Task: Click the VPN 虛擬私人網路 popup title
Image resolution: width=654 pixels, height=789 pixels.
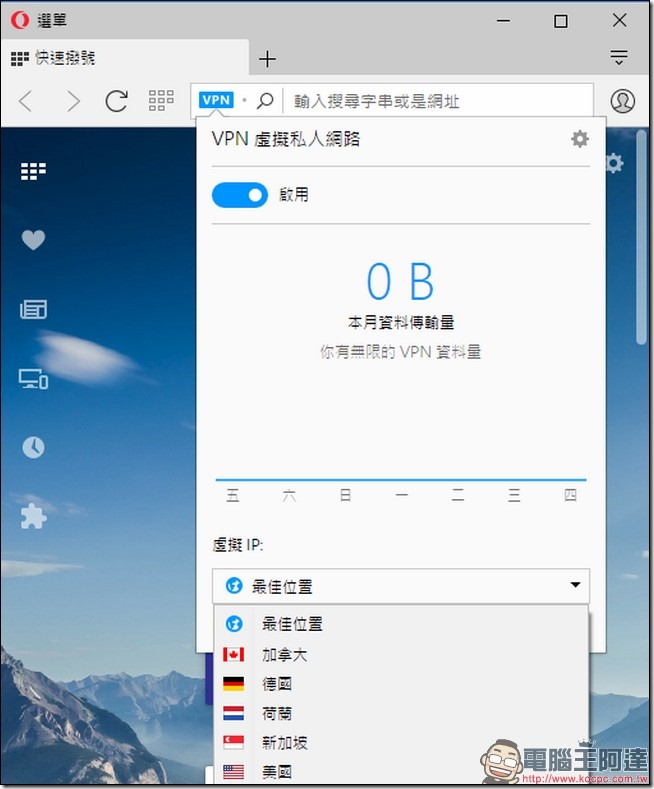Action: point(286,139)
